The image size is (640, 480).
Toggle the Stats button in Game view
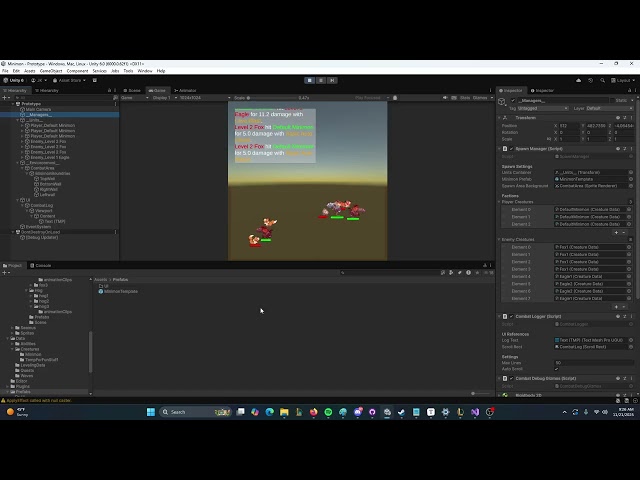pos(465,98)
